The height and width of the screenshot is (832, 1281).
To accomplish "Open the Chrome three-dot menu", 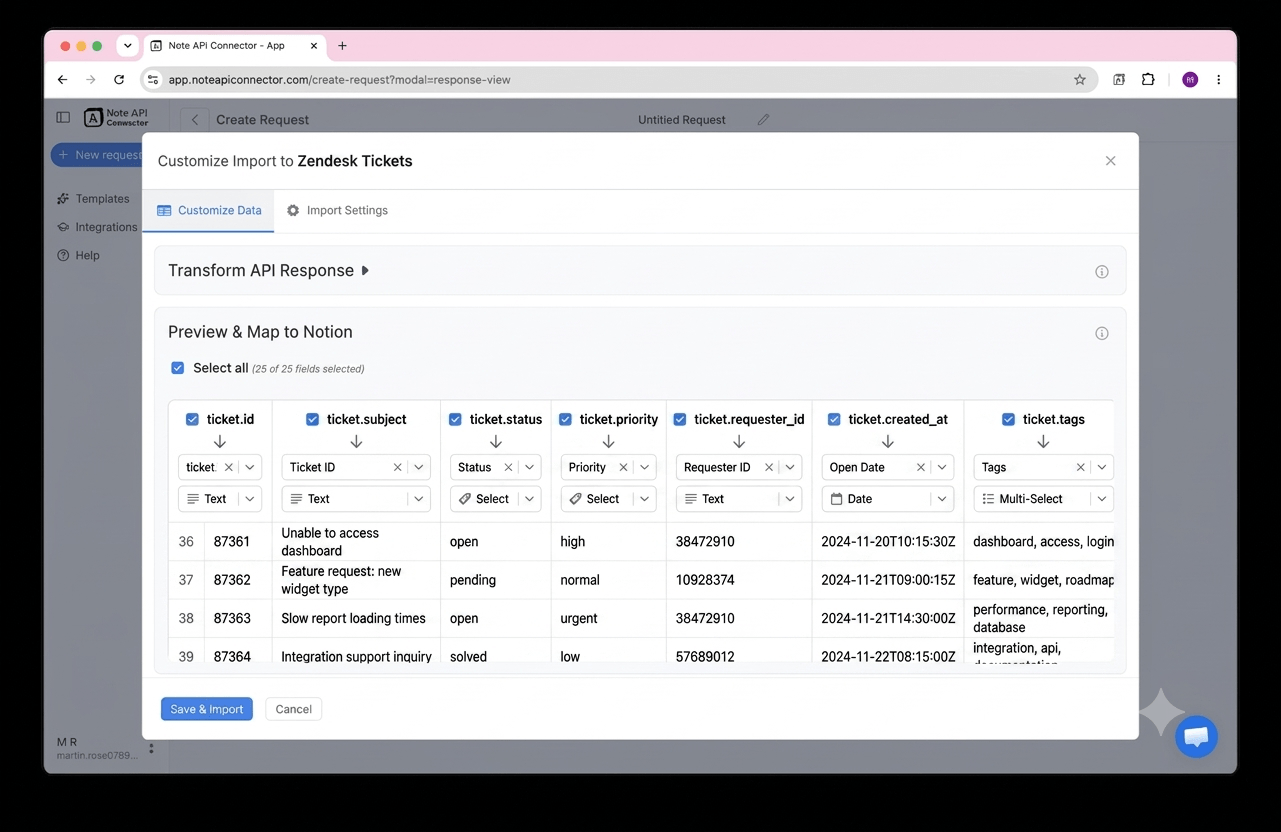I will coord(1218,79).
